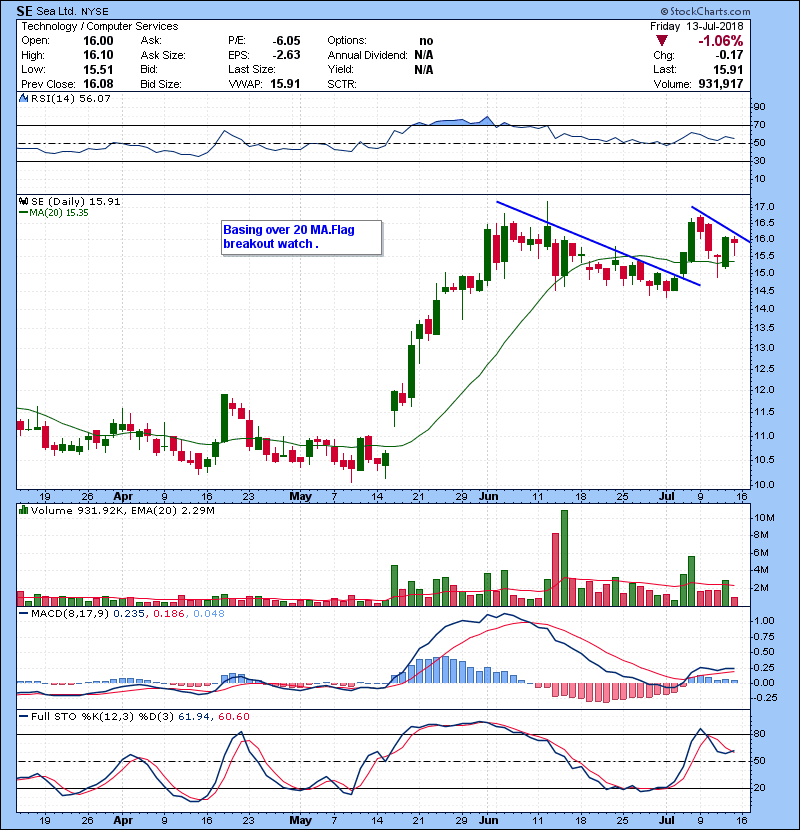
Task: Click the Technology / Computer Services sector text
Action: [x=100, y=26]
